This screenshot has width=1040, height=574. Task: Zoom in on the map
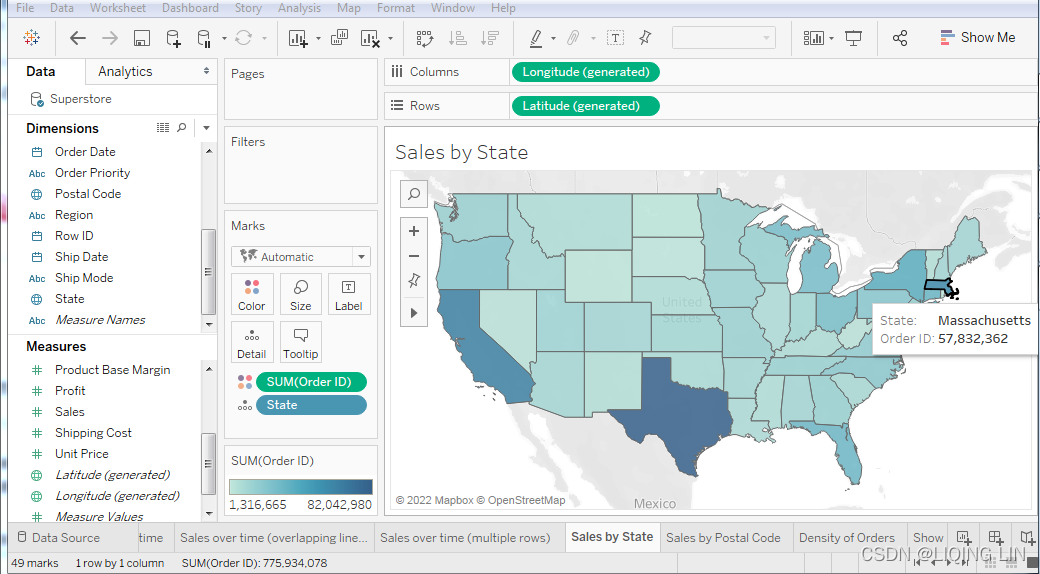click(x=414, y=231)
